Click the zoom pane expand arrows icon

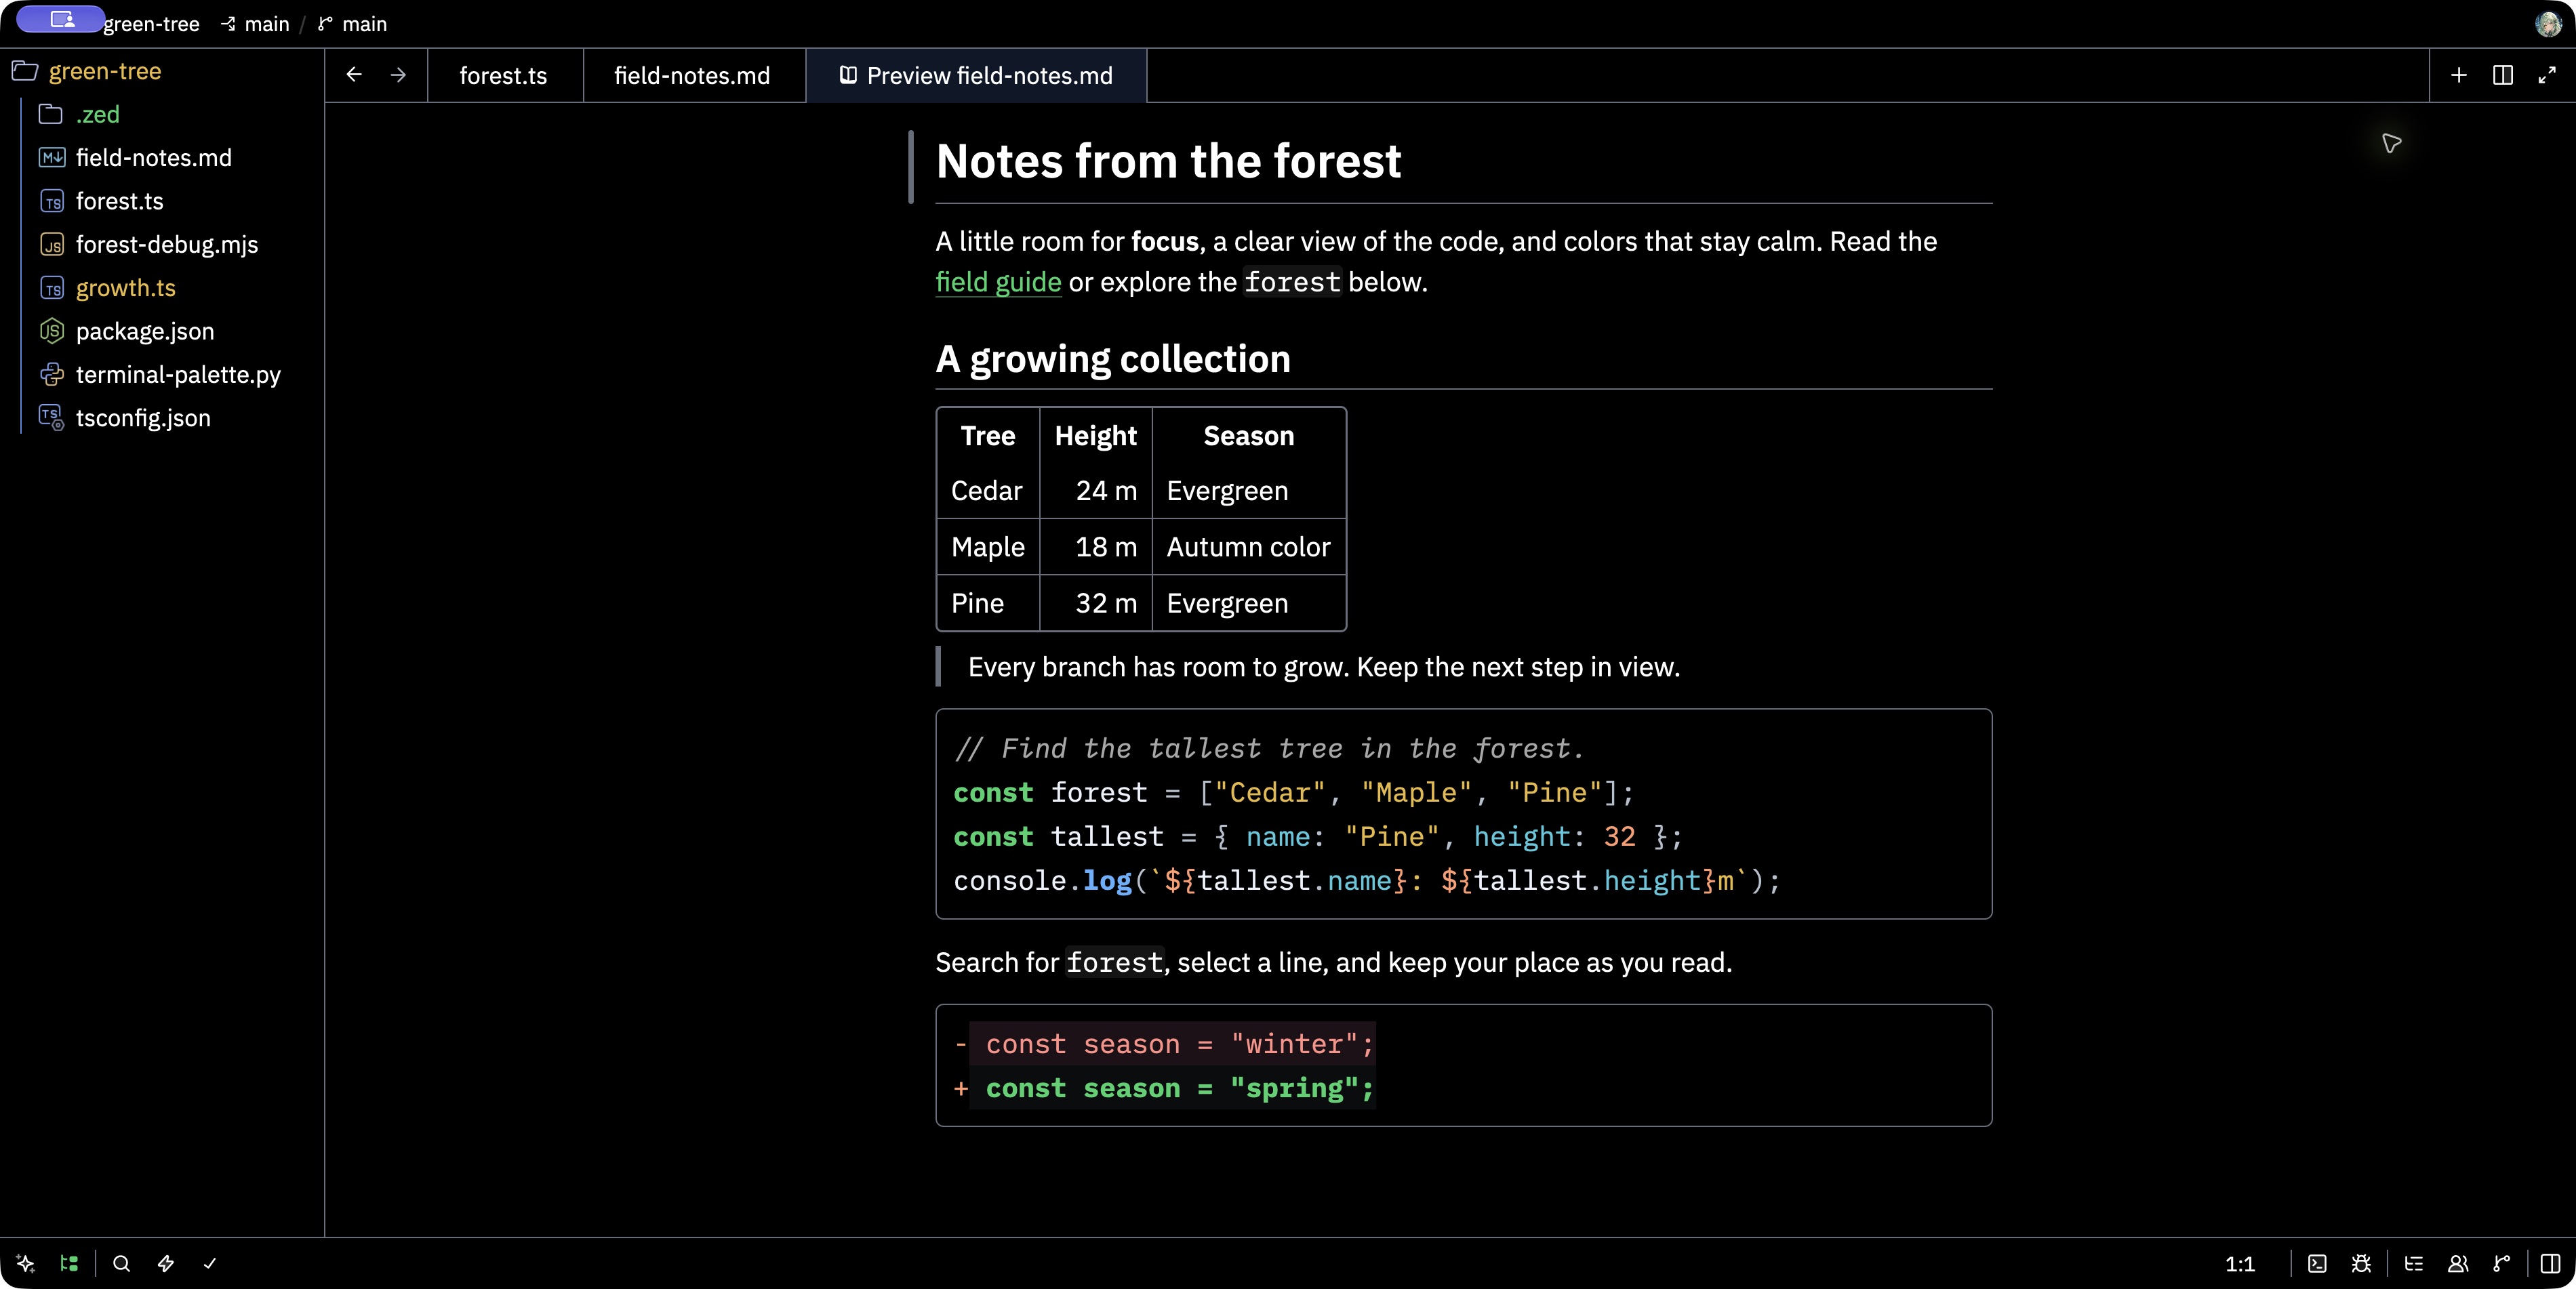[x=2547, y=75]
